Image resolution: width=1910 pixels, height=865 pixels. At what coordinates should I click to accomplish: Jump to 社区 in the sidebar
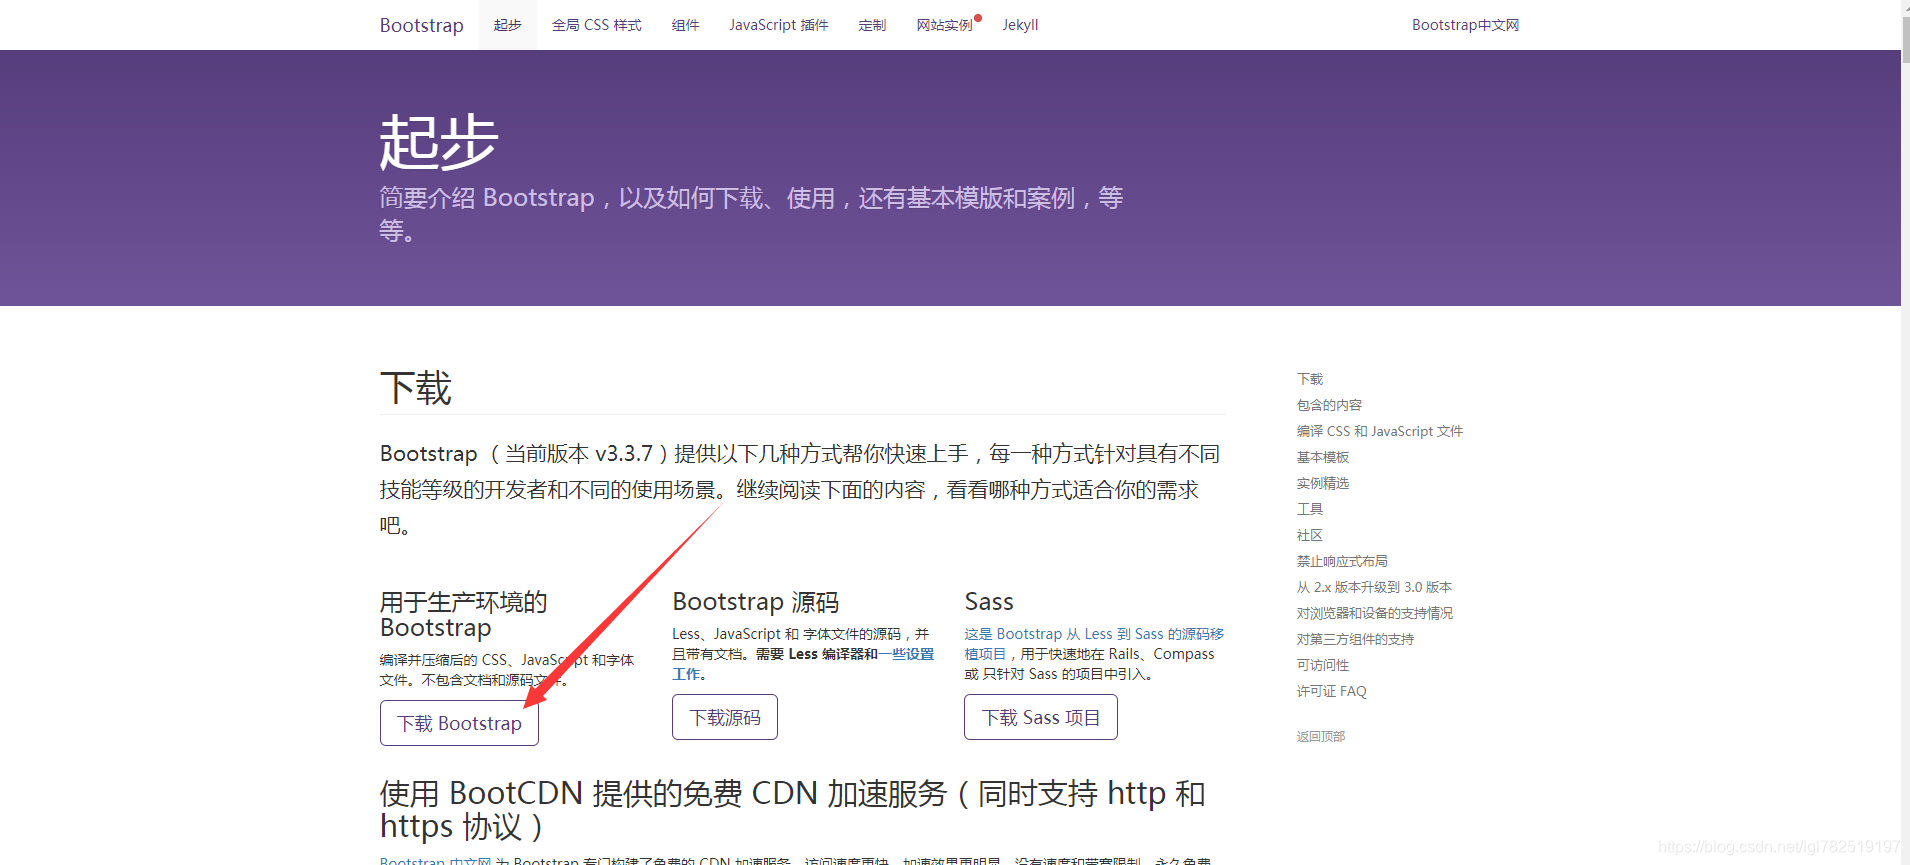pyautogui.click(x=1310, y=535)
